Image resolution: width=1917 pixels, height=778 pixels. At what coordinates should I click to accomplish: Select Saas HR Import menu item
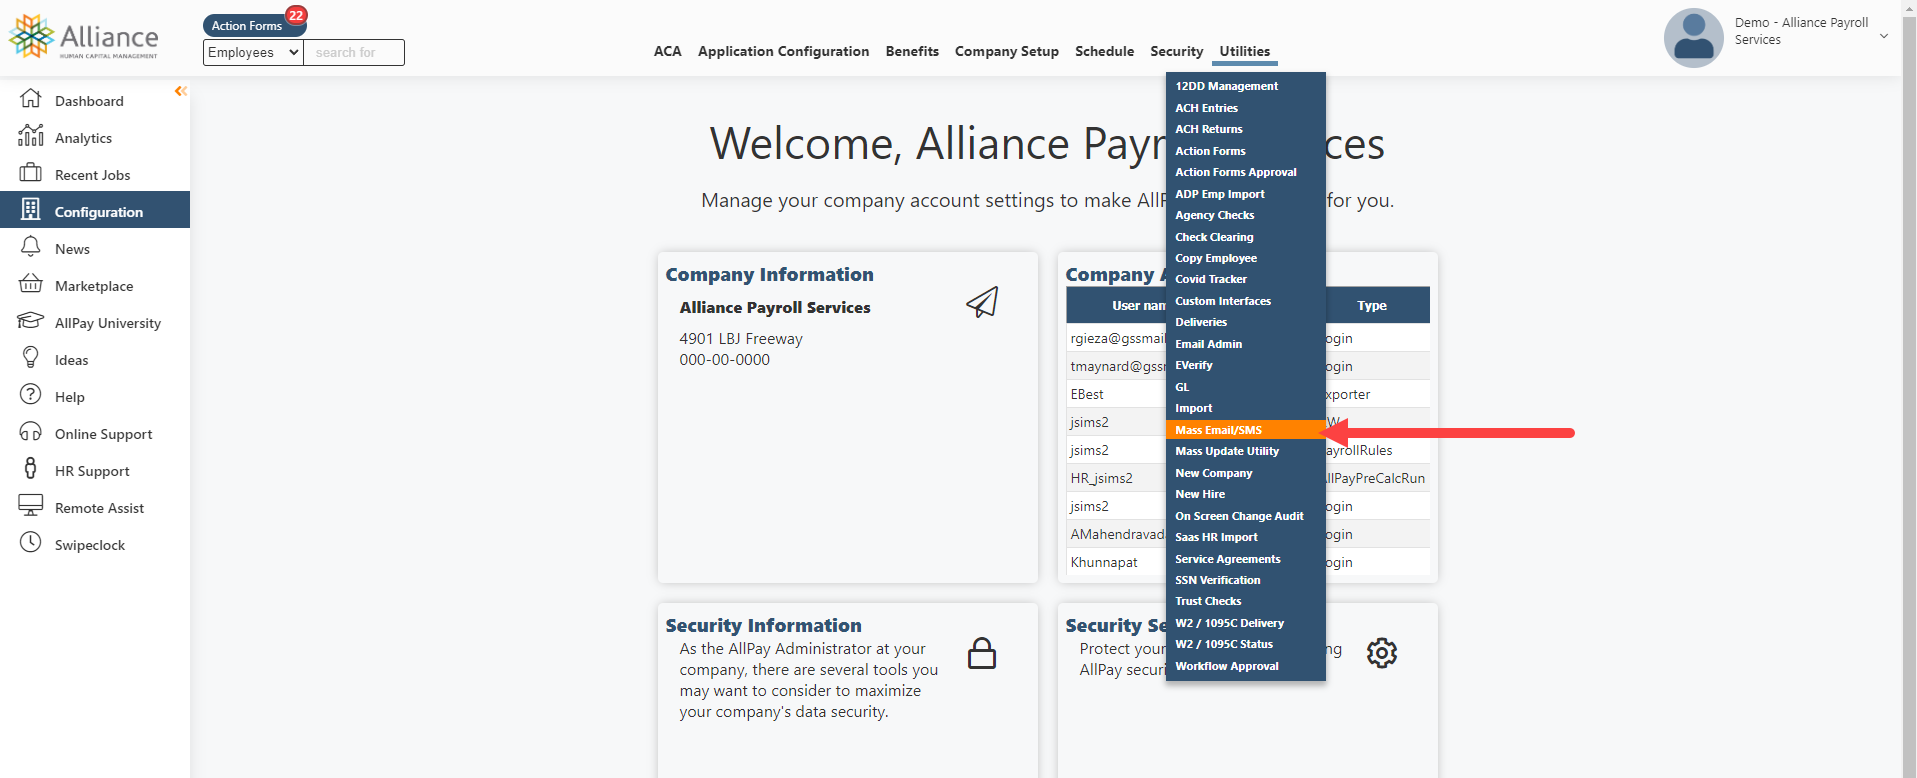(1246, 537)
